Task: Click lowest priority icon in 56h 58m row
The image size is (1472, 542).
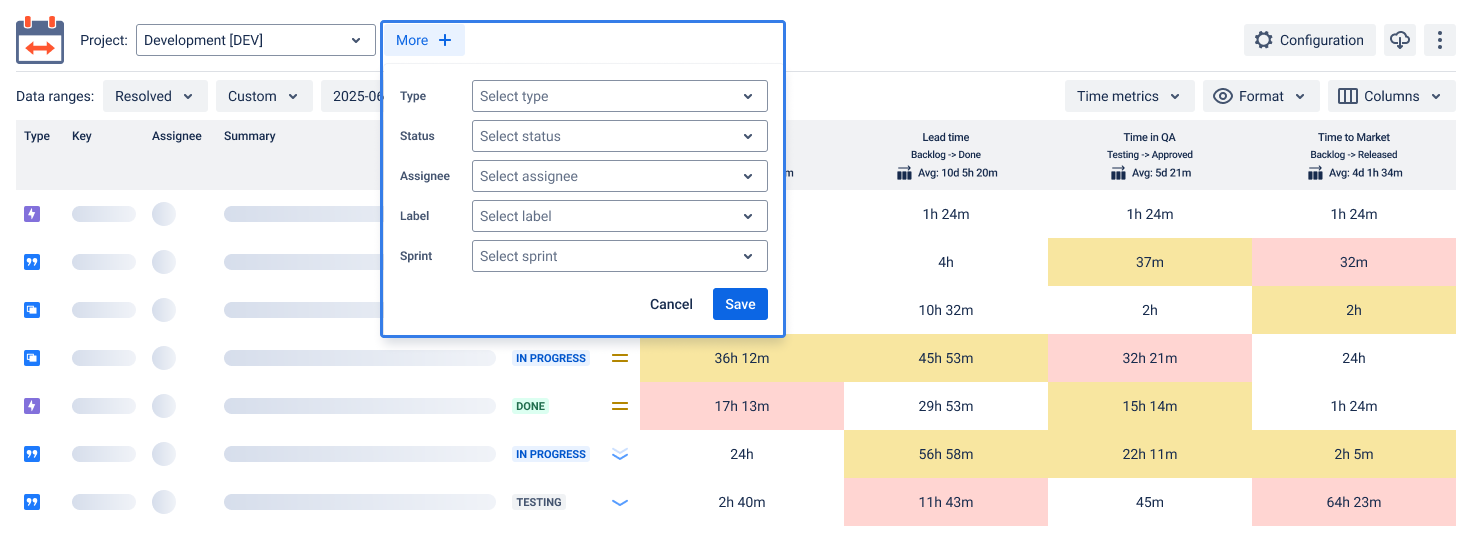Action: pos(620,454)
